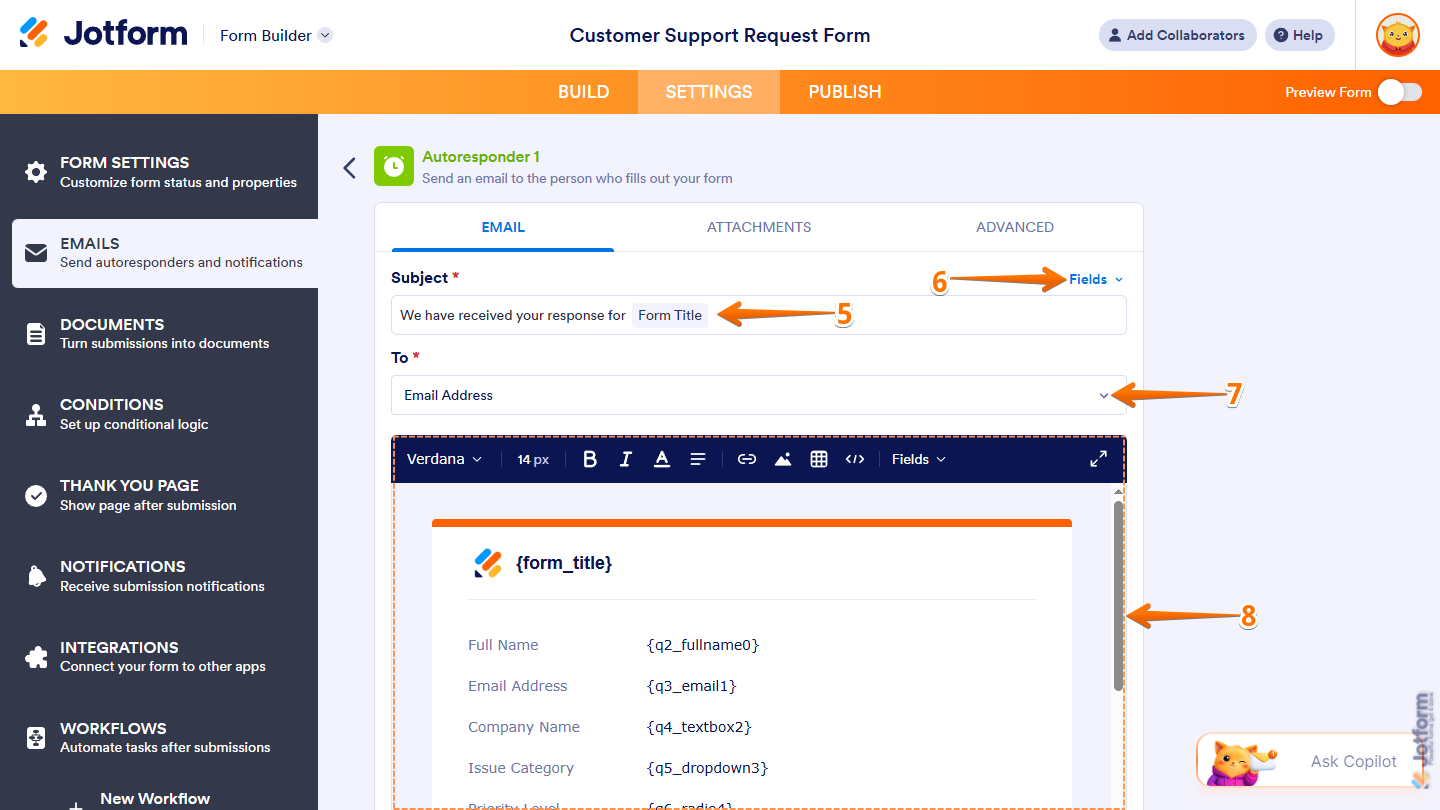
Task: Click the {q3_email1} placeholder
Action: 692,686
